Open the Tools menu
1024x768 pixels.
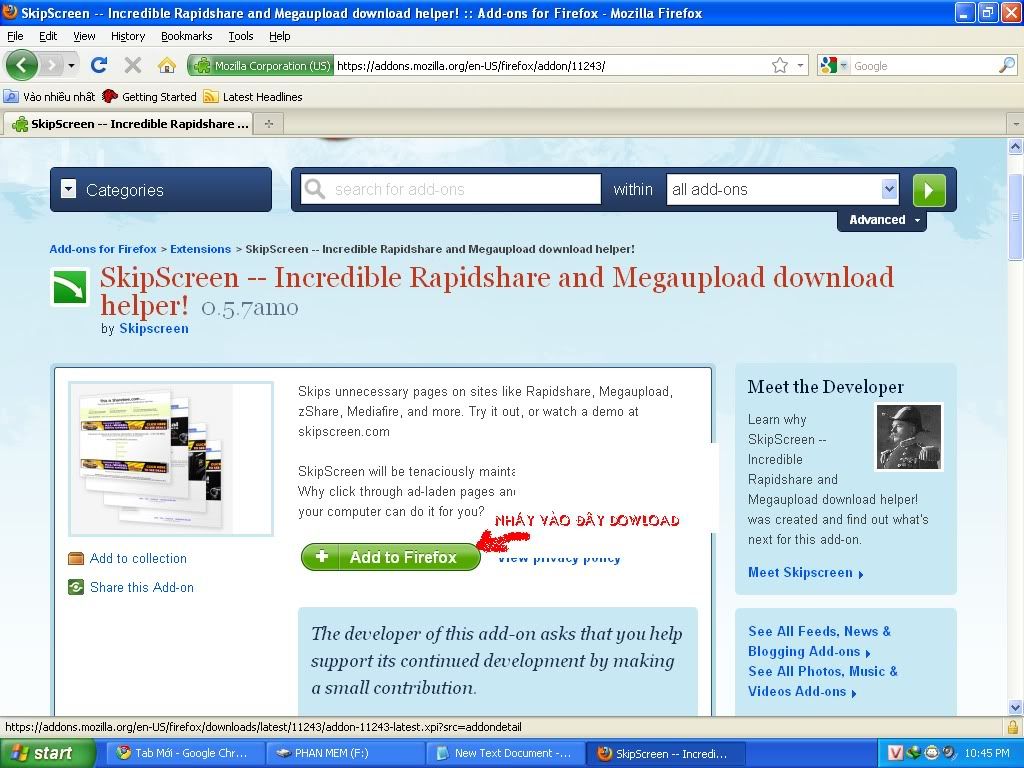pyautogui.click(x=241, y=36)
